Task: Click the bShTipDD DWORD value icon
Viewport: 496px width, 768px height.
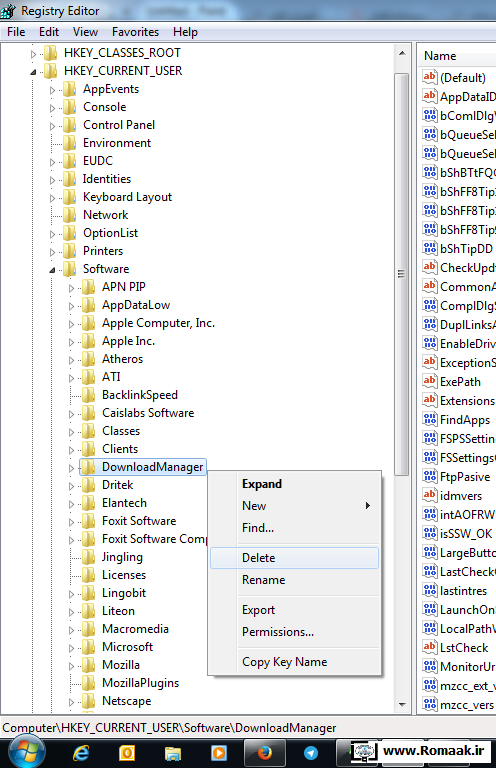Action: tap(429, 248)
